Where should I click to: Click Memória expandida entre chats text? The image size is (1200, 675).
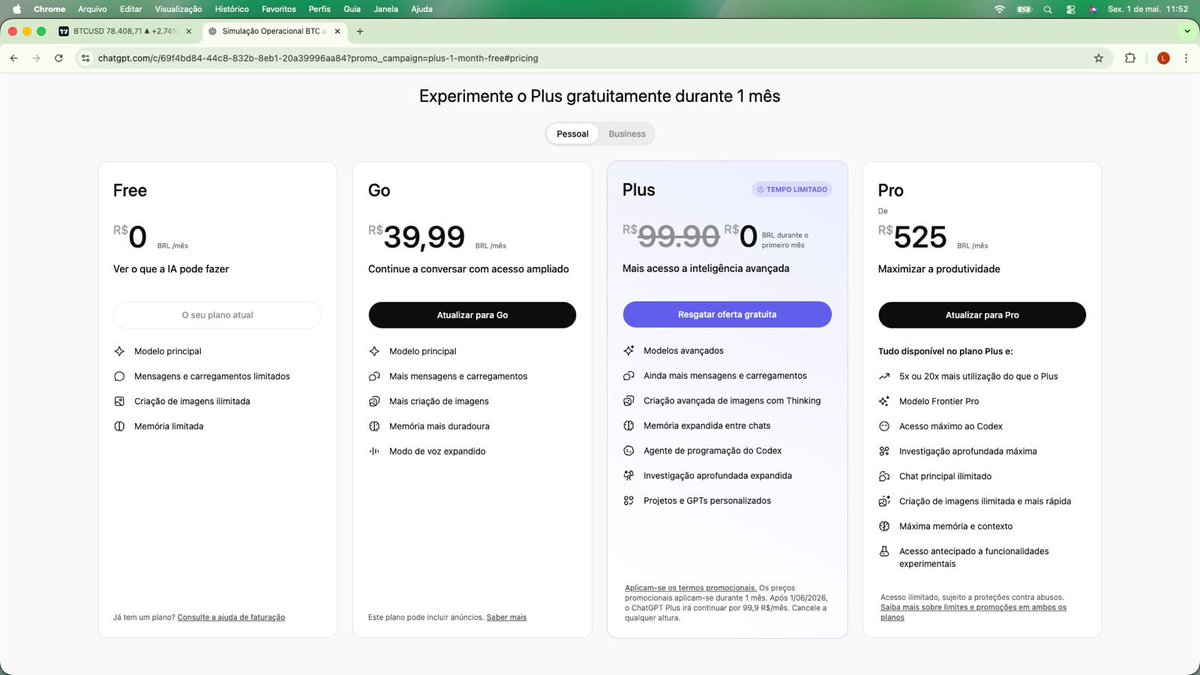[x=706, y=426]
